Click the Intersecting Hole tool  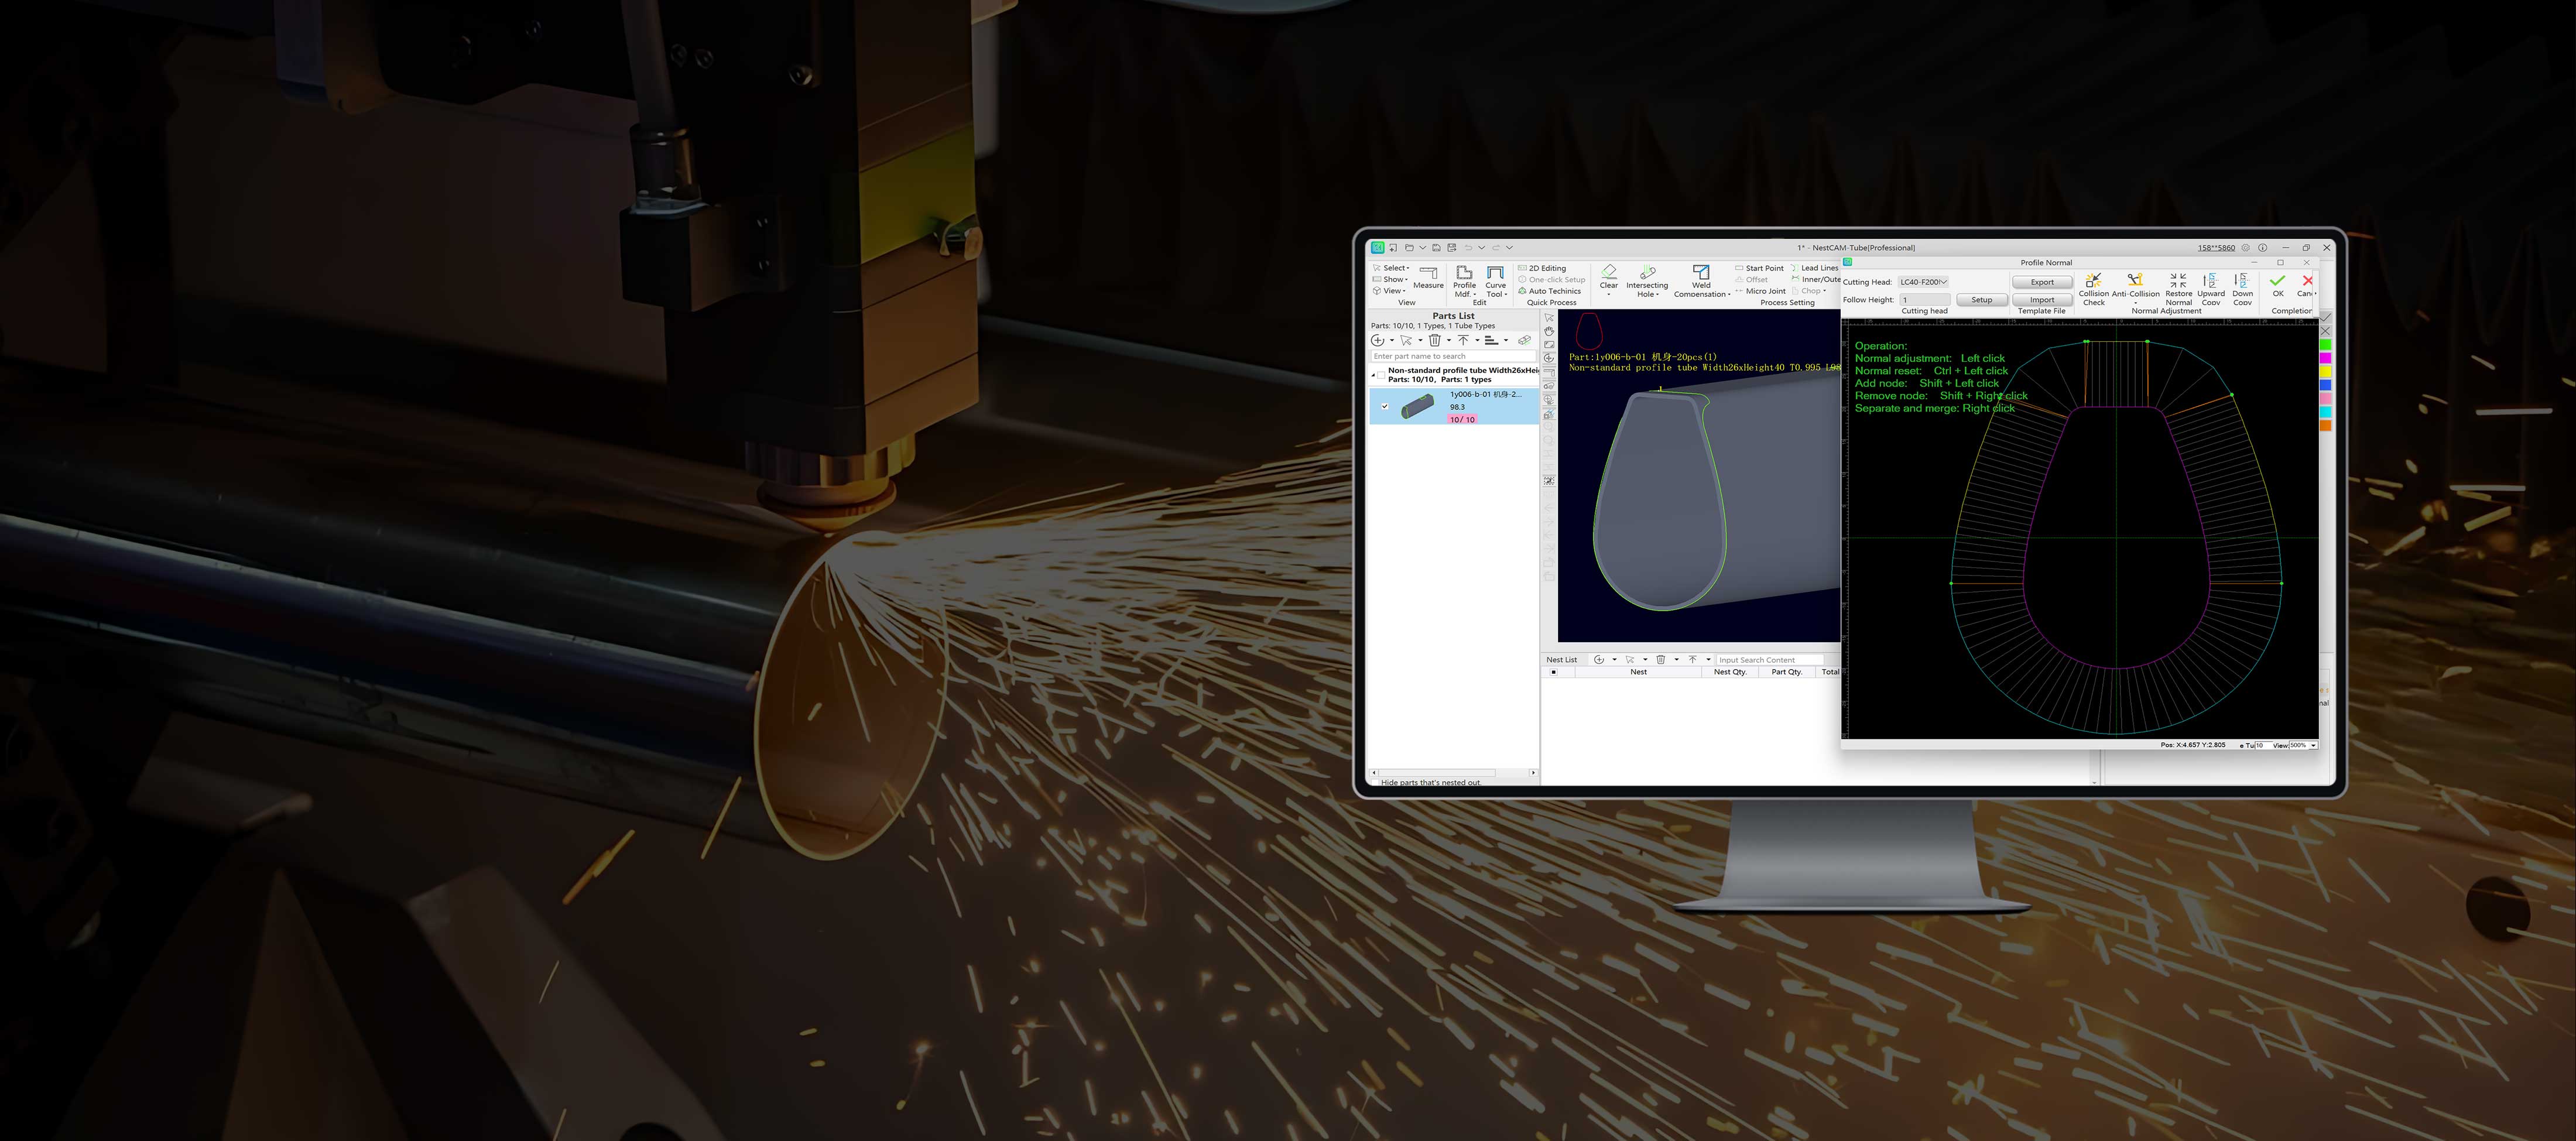[1647, 272]
